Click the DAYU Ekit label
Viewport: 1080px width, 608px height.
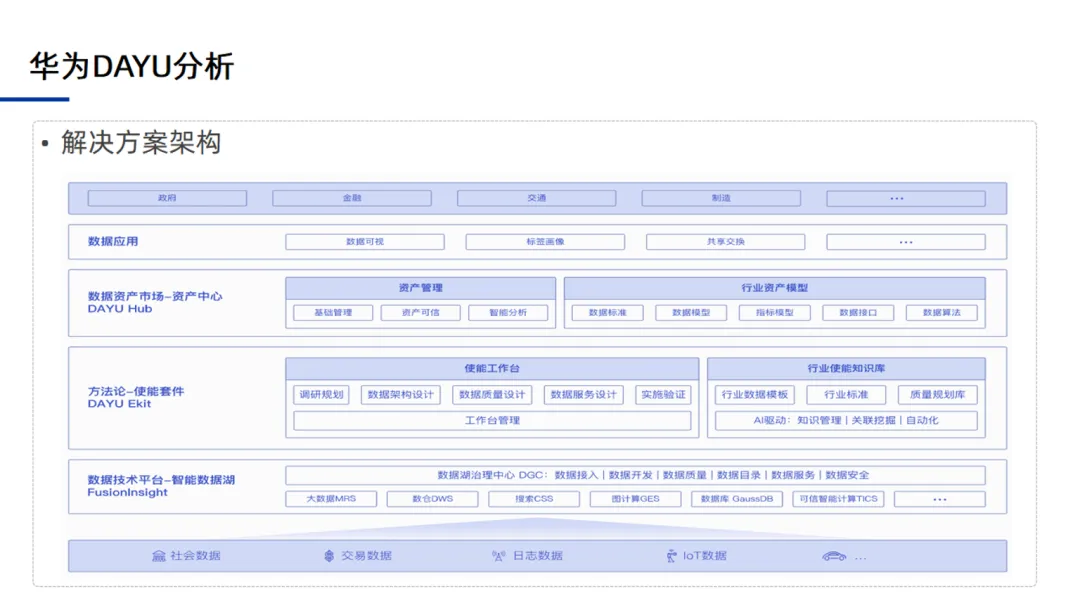(x=119, y=404)
